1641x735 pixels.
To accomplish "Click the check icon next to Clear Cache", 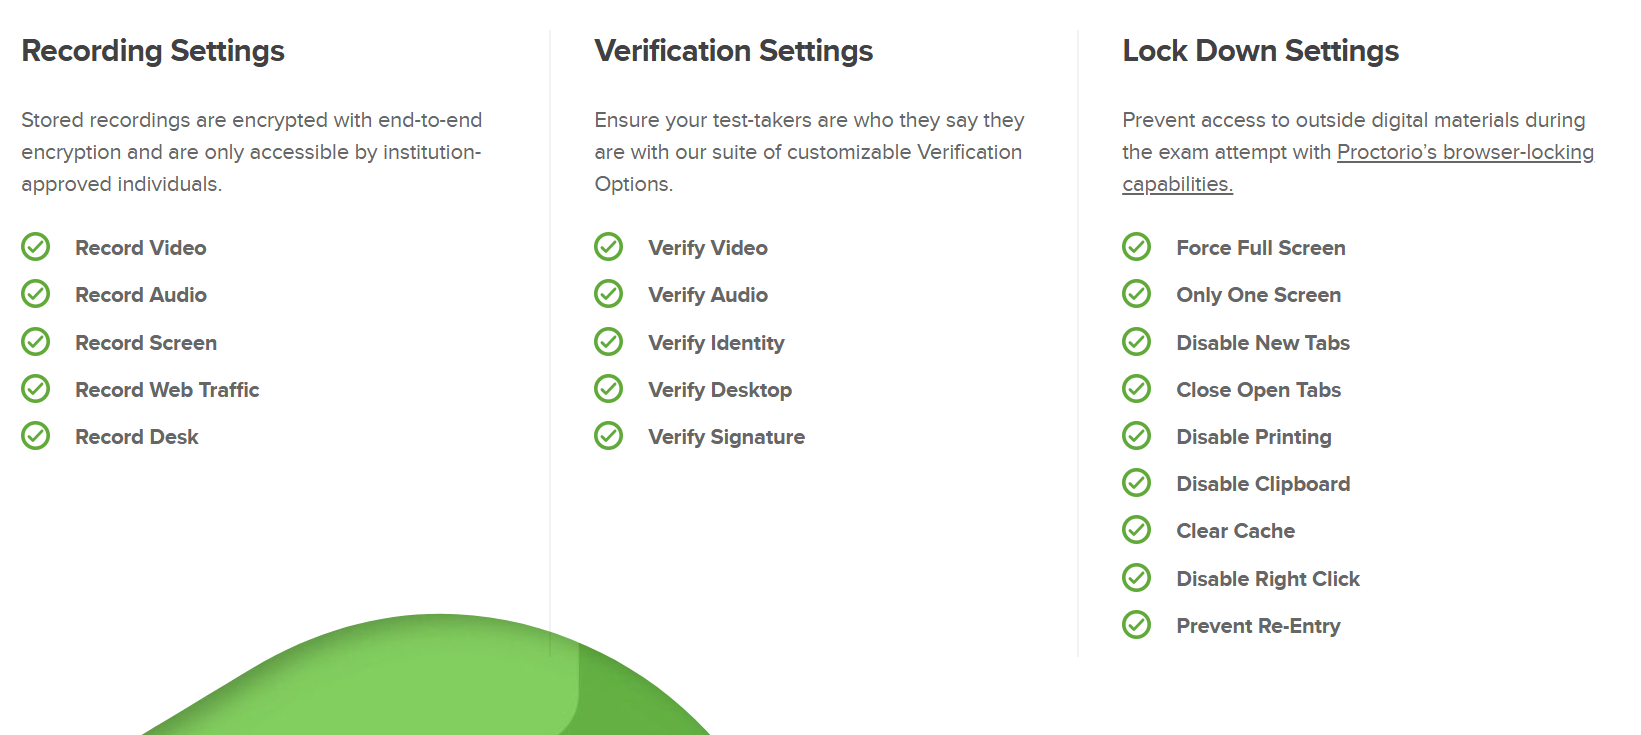I will pyautogui.click(x=1136, y=530).
